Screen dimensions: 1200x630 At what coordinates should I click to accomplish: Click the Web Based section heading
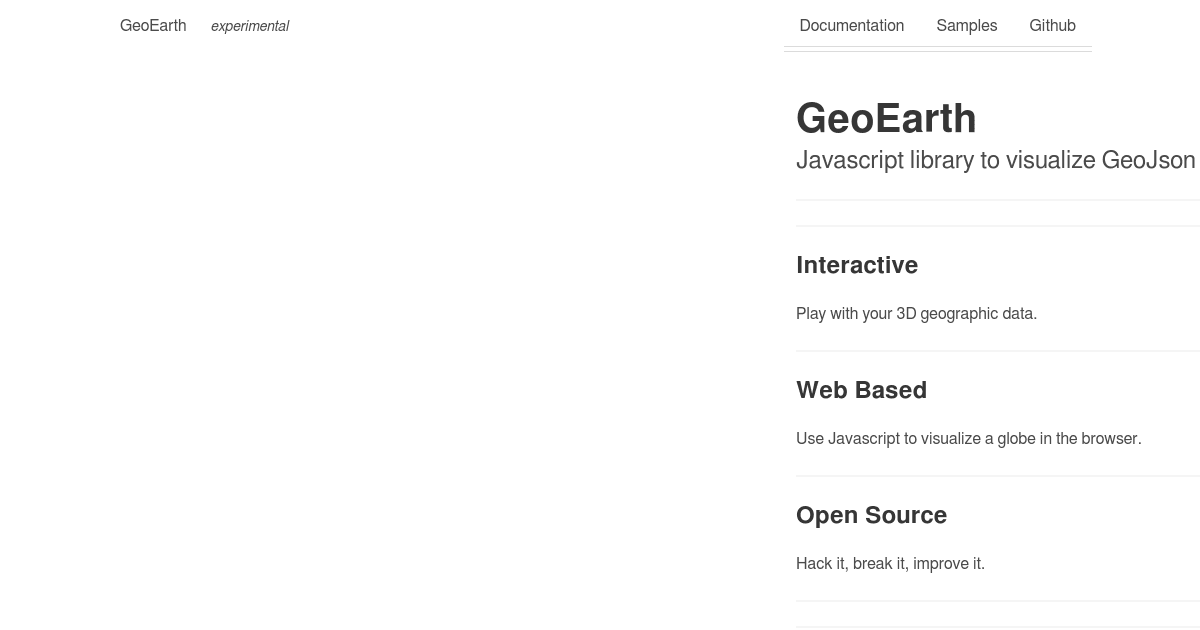coord(861,390)
